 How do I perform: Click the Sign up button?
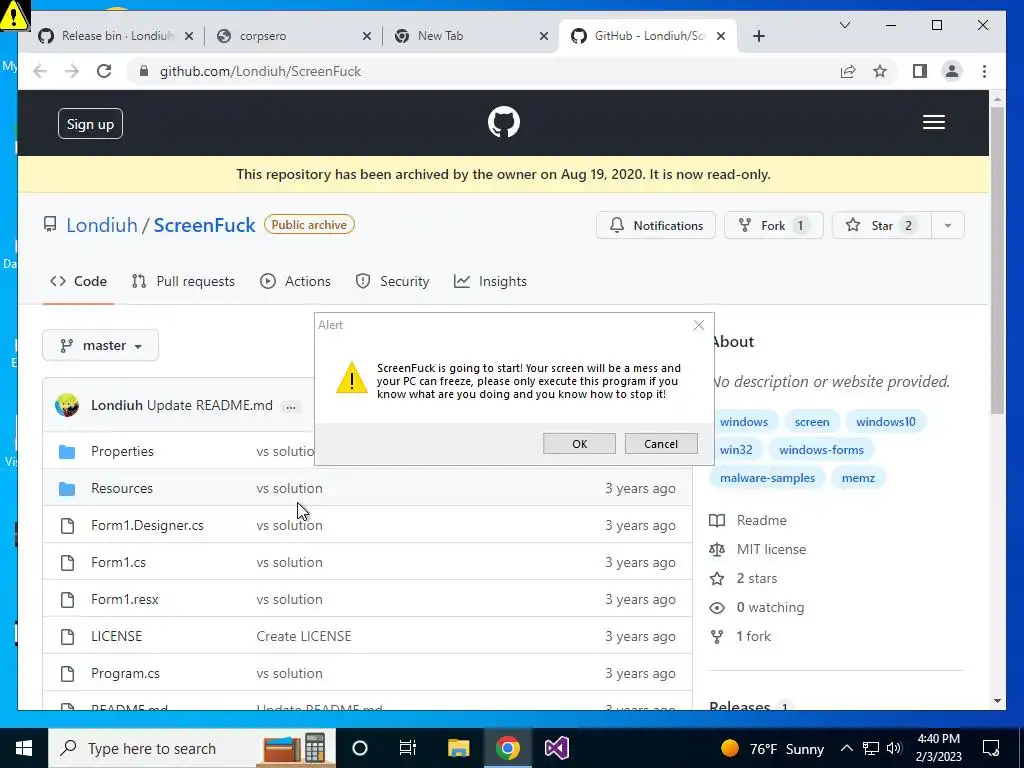point(90,123)
